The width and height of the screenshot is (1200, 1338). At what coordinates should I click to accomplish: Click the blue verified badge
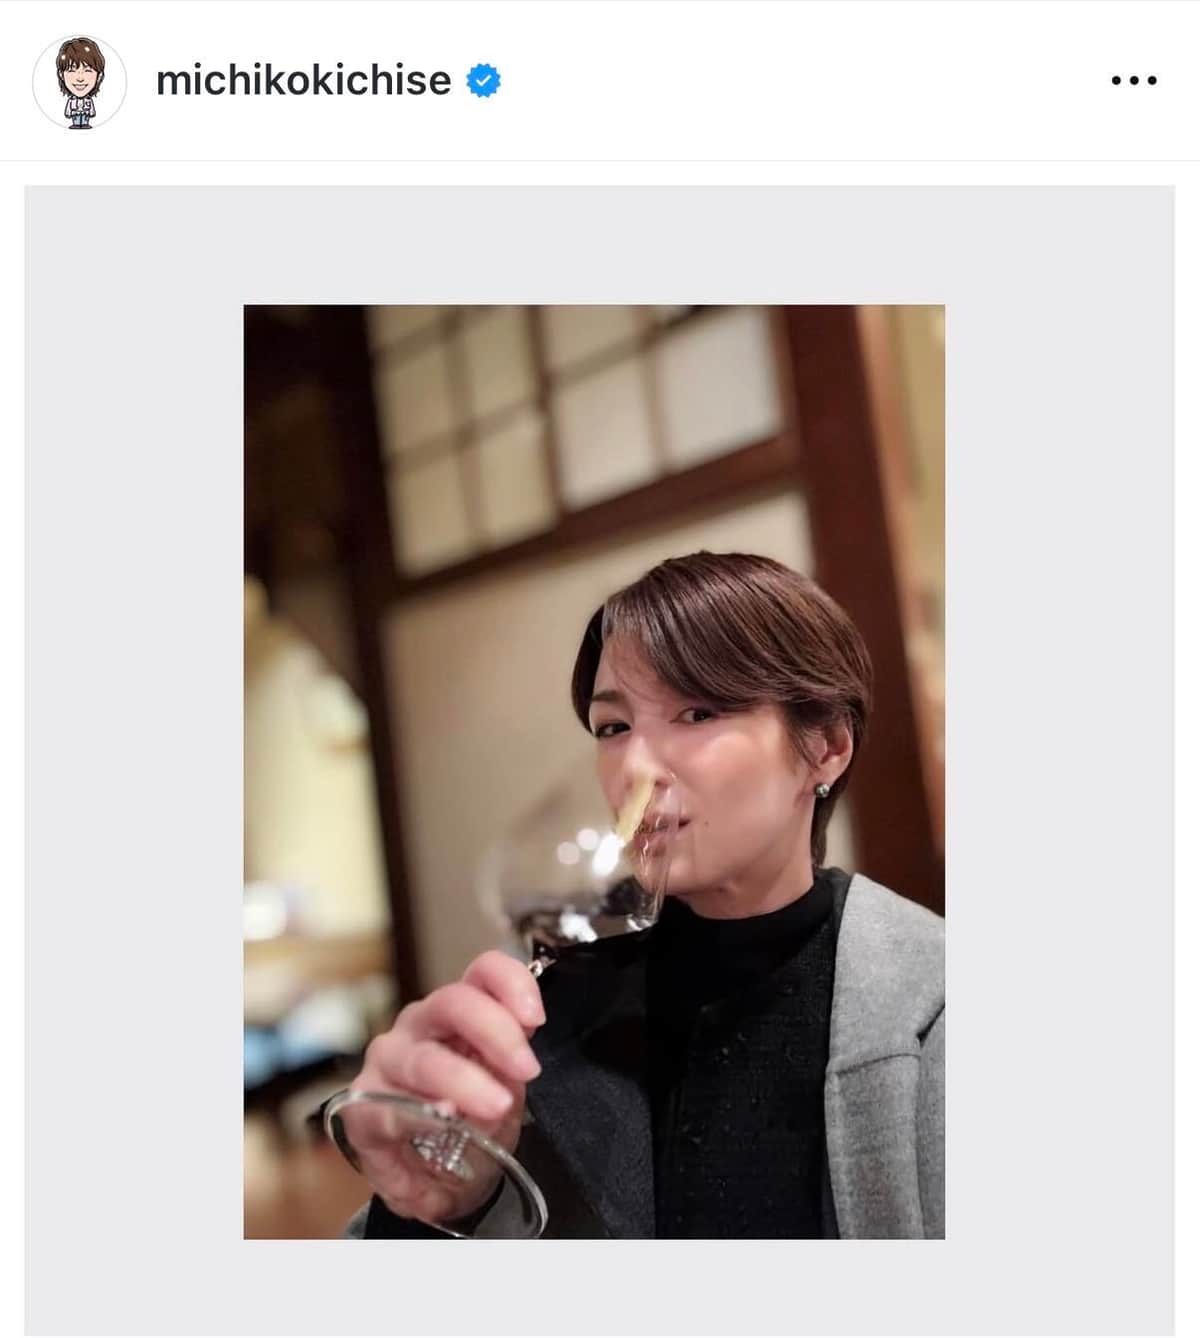point(484,80)
